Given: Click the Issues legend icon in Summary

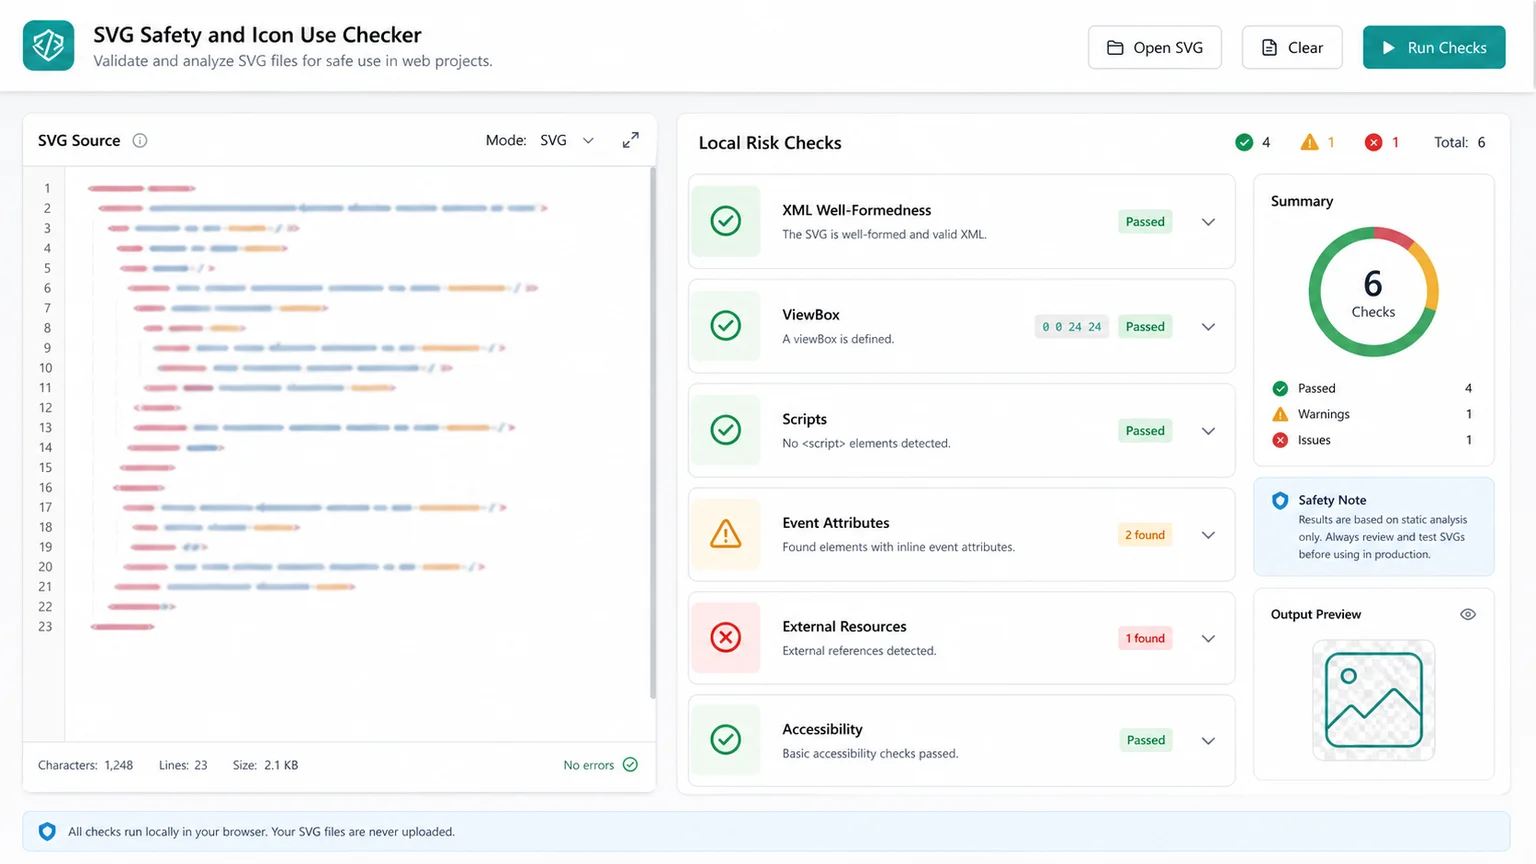Looking at the screenshot, I should pos(1280,440).
